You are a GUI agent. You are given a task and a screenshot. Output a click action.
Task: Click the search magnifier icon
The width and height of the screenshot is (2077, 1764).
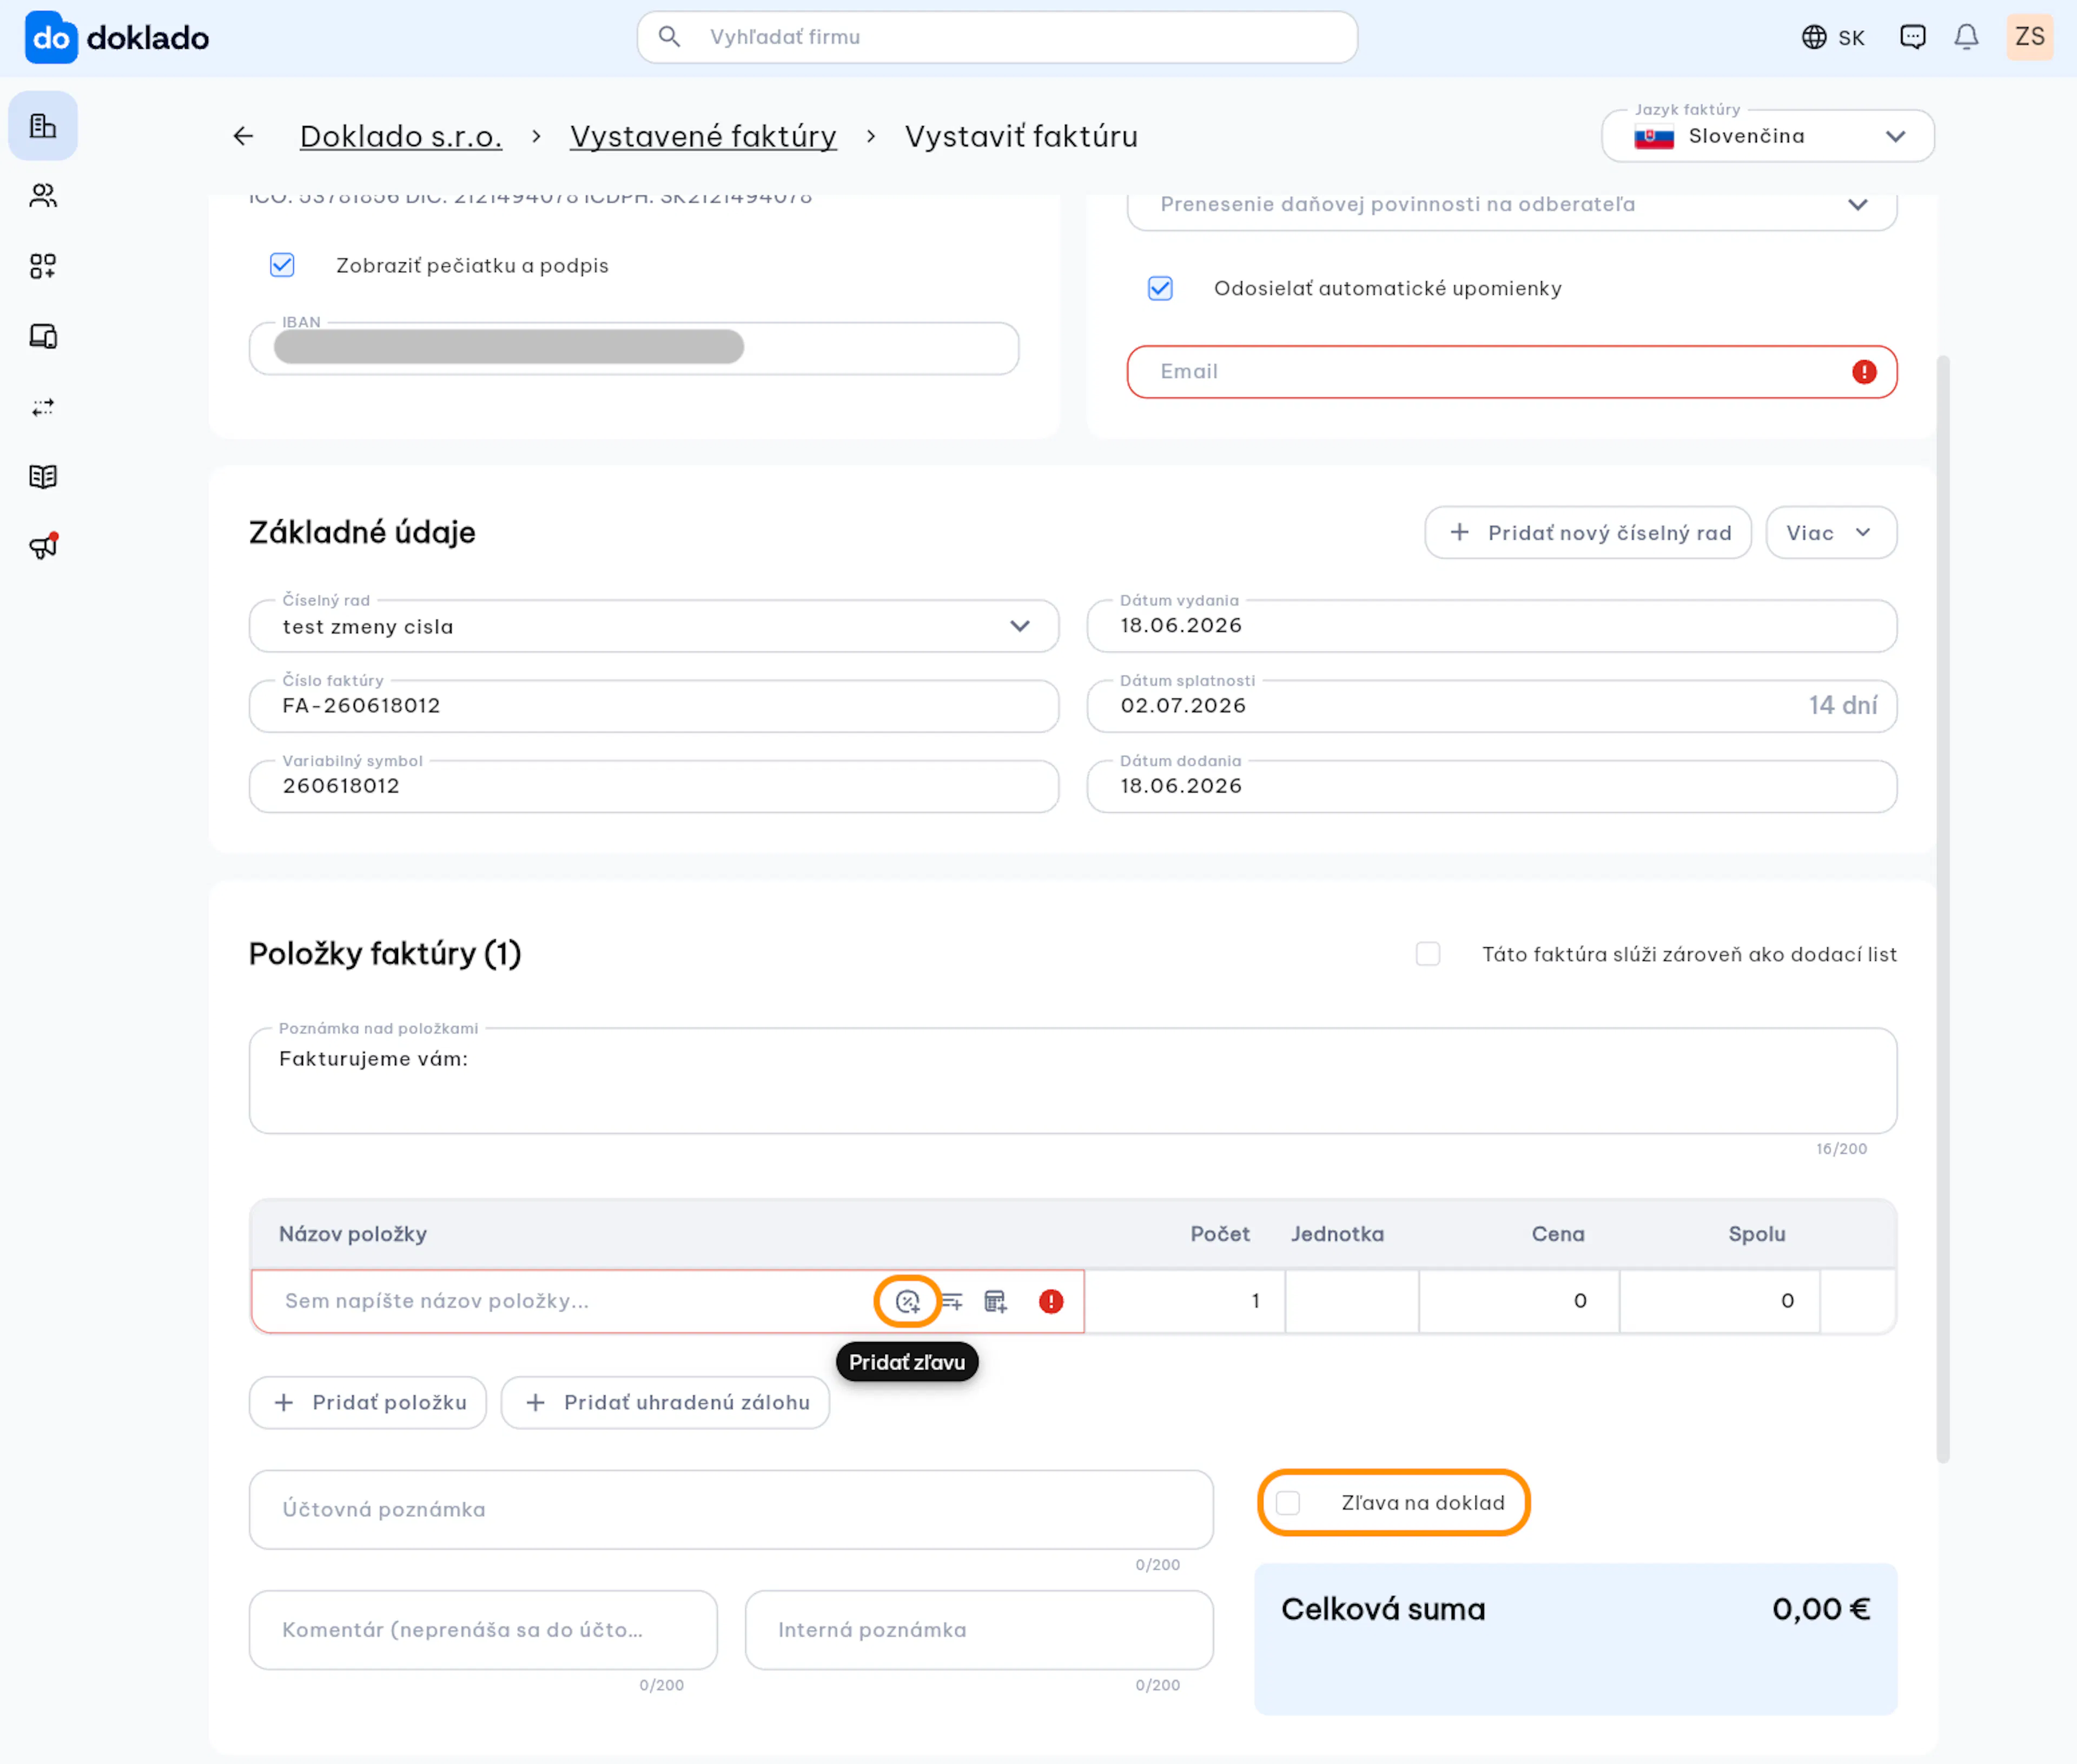point(669,37)
